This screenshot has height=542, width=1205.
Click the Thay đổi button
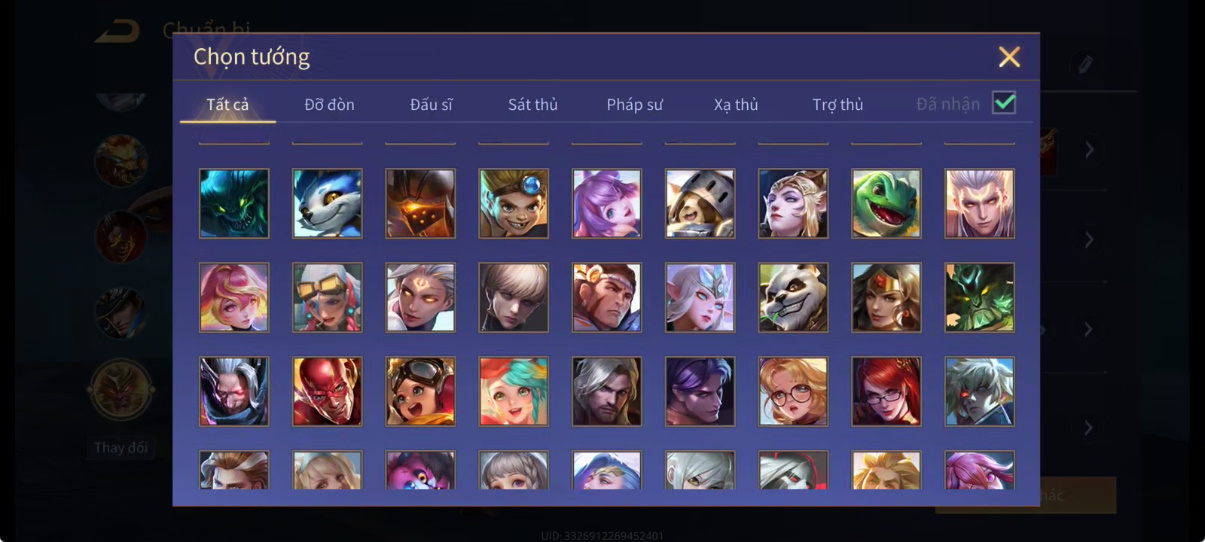121,447
